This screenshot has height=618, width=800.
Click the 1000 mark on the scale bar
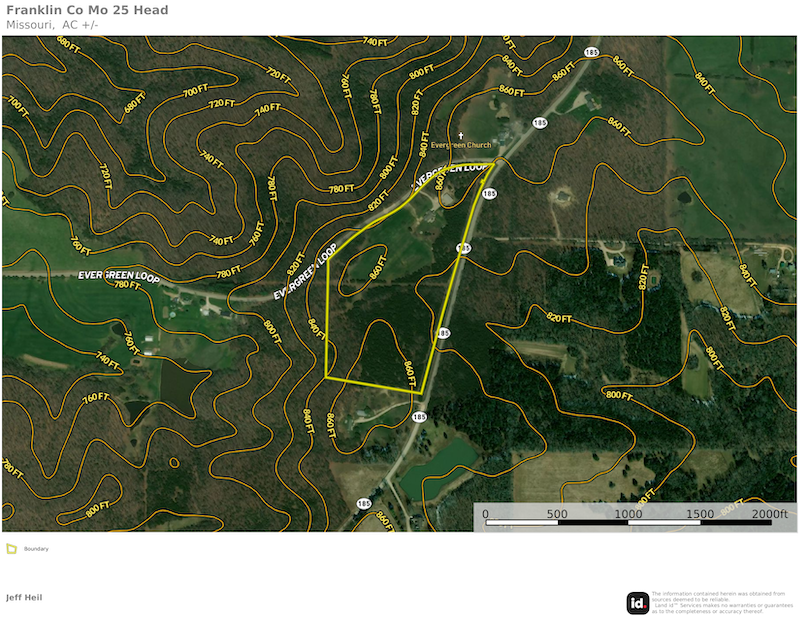tap(628, 514)
